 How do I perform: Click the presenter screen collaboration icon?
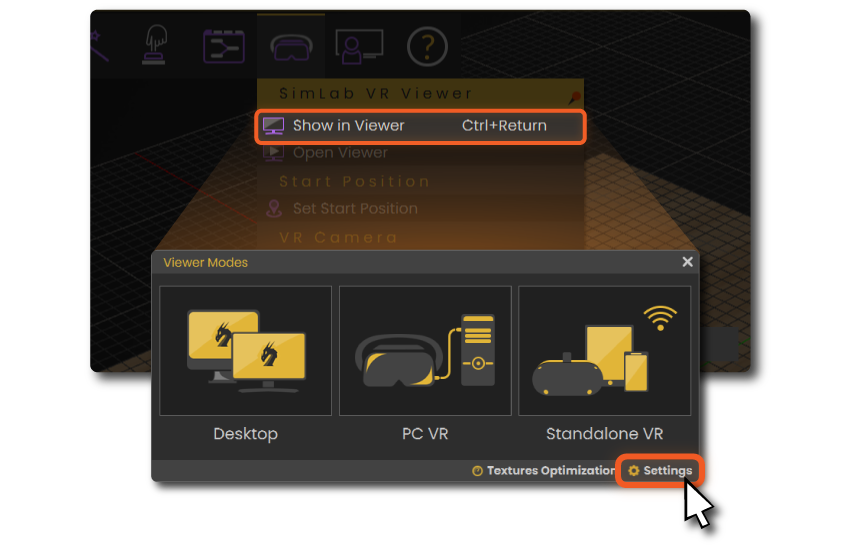pos(359,47)
